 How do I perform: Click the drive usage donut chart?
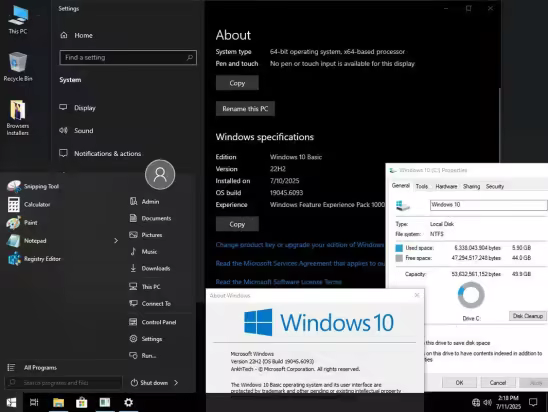[x=471, y=295]
